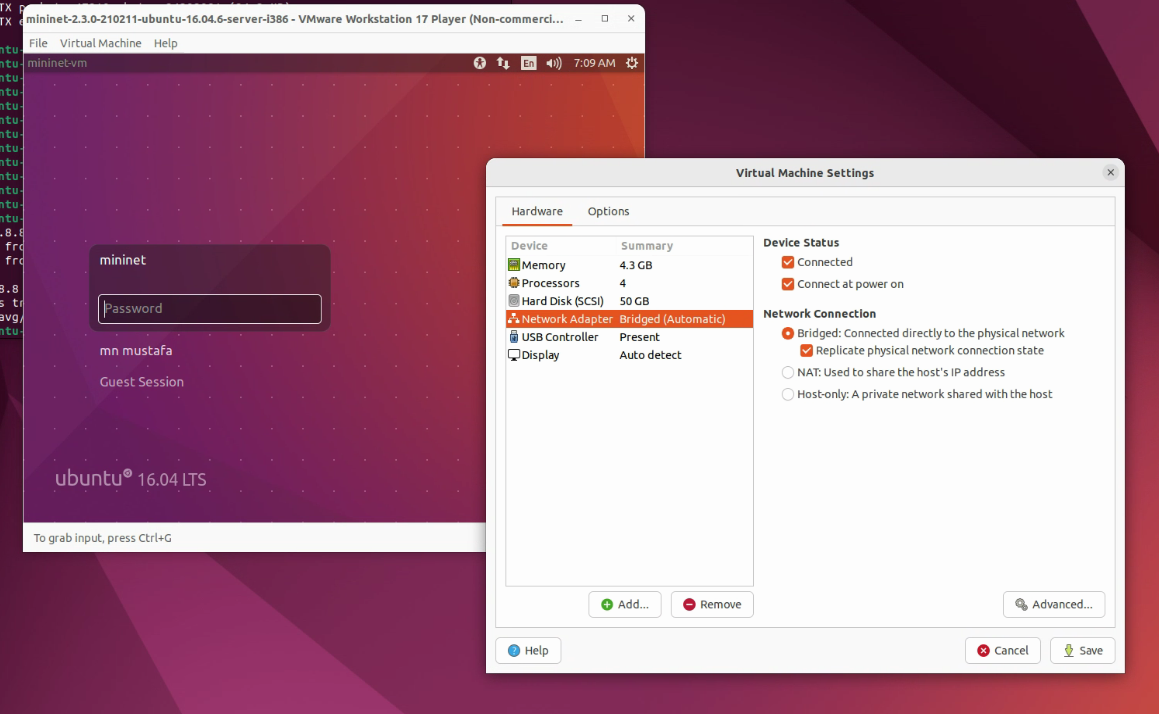This screenshot has height=714, width=1159.
Task: Uncheck the Connected checkbox
Action: tap(788, 262)
